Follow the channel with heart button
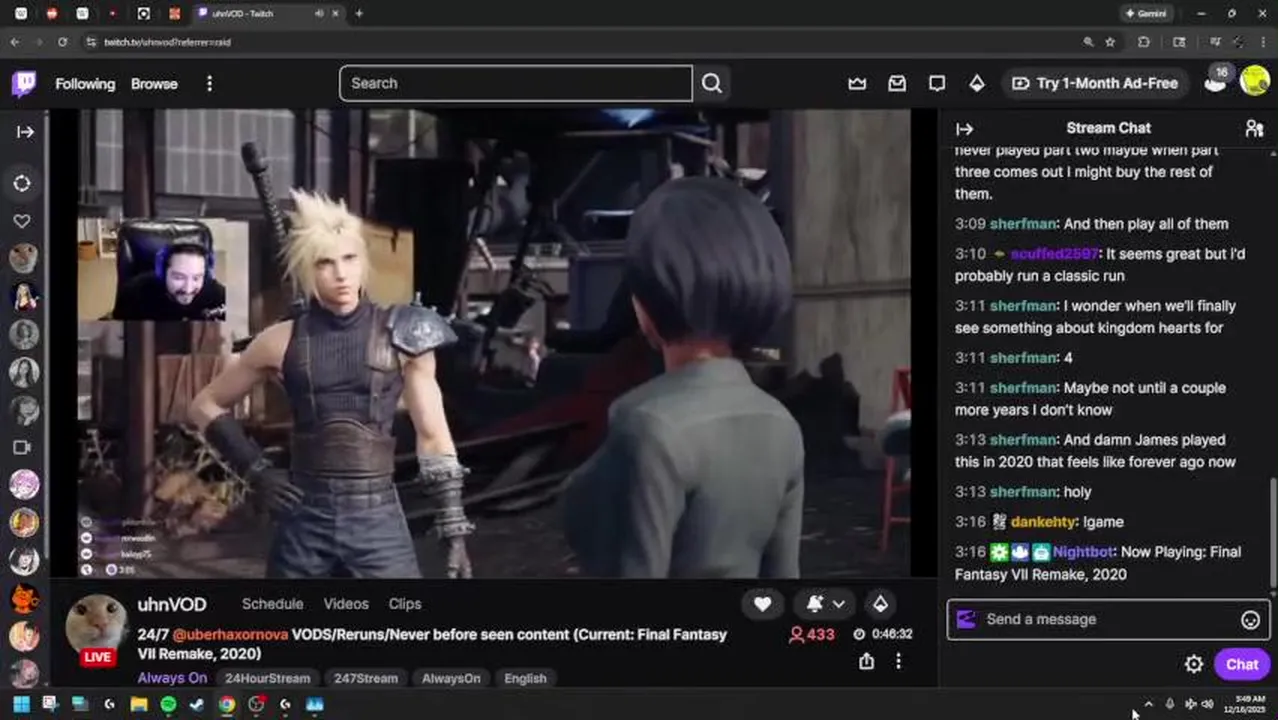 (x=762, y=604)
